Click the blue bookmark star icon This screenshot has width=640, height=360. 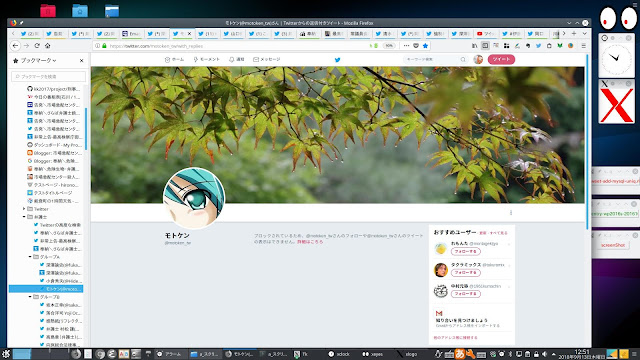pyautogui.click(x=425, y=46)
